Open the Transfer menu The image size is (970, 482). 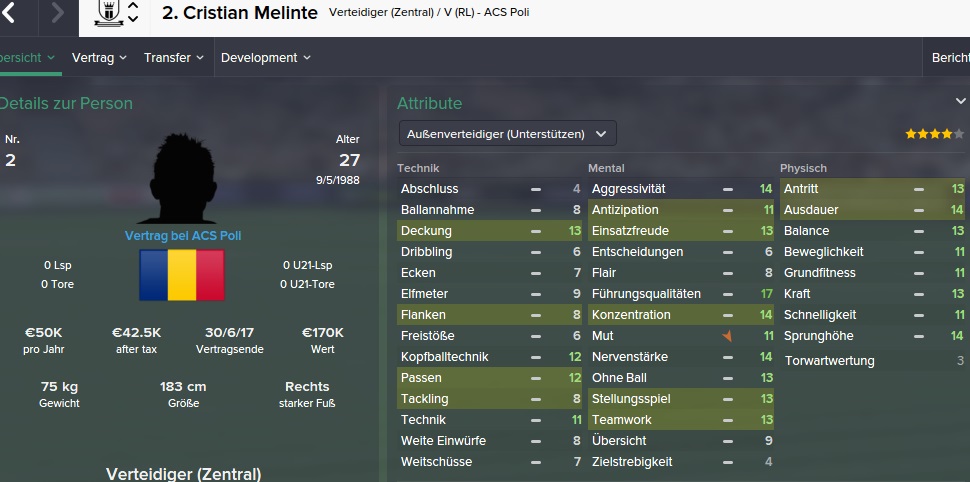coord(173,58)
